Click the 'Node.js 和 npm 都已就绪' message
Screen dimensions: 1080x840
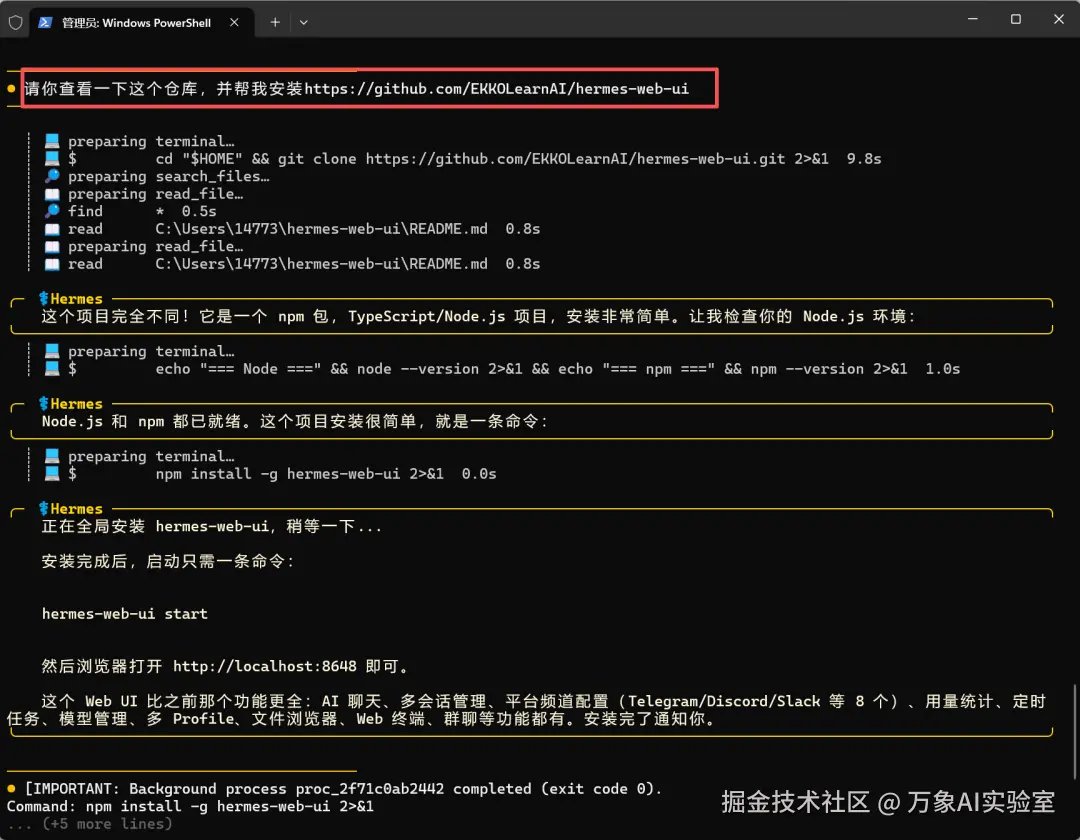click(x=295, y=421)
